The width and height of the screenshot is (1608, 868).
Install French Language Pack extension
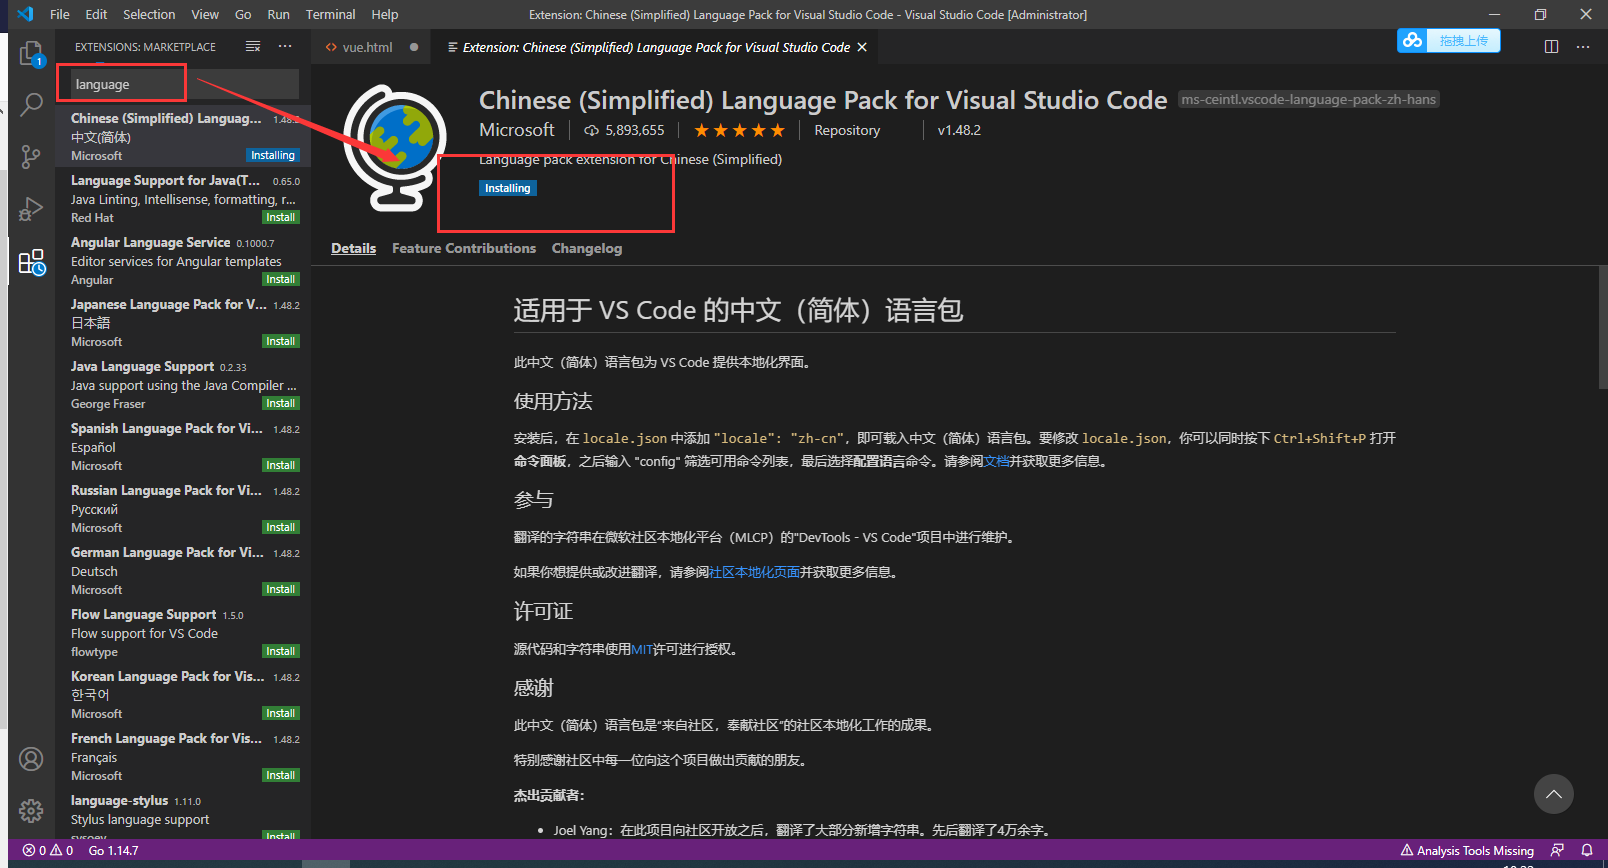tap(280, 775)
